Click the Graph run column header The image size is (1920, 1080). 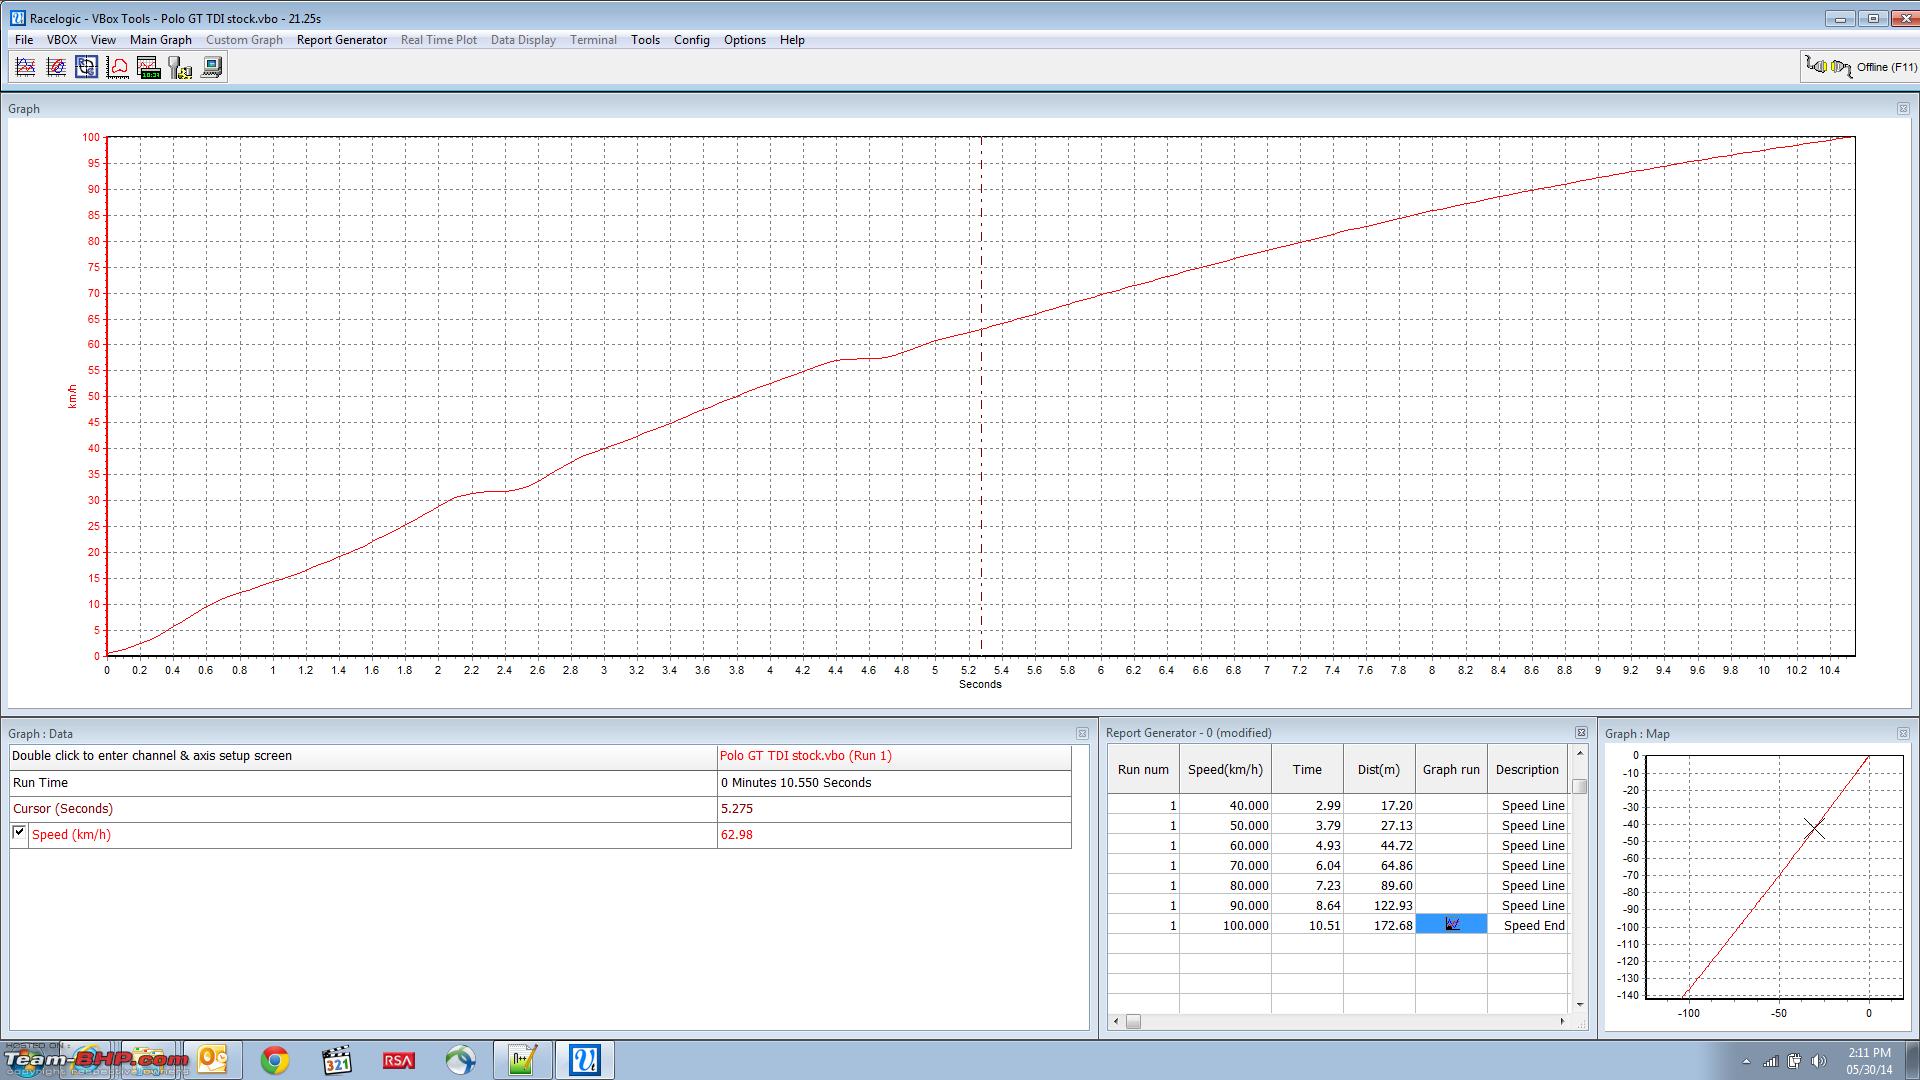pyautogui.click(x=1451, y=769)
